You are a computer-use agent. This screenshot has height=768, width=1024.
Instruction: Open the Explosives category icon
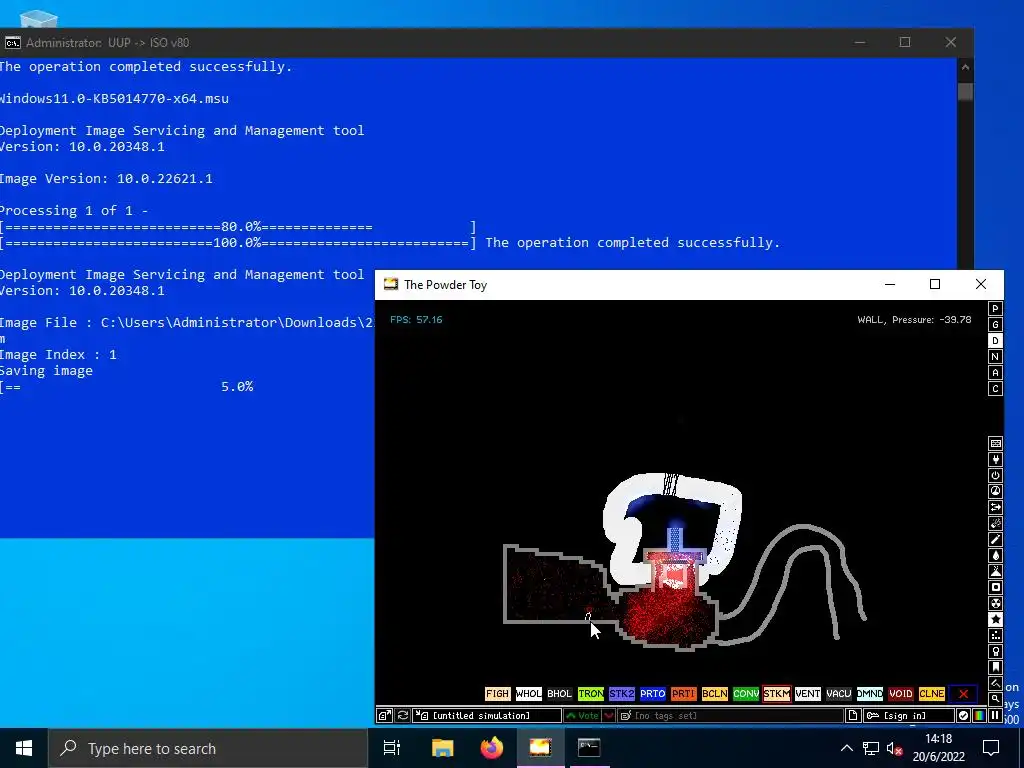995,523
